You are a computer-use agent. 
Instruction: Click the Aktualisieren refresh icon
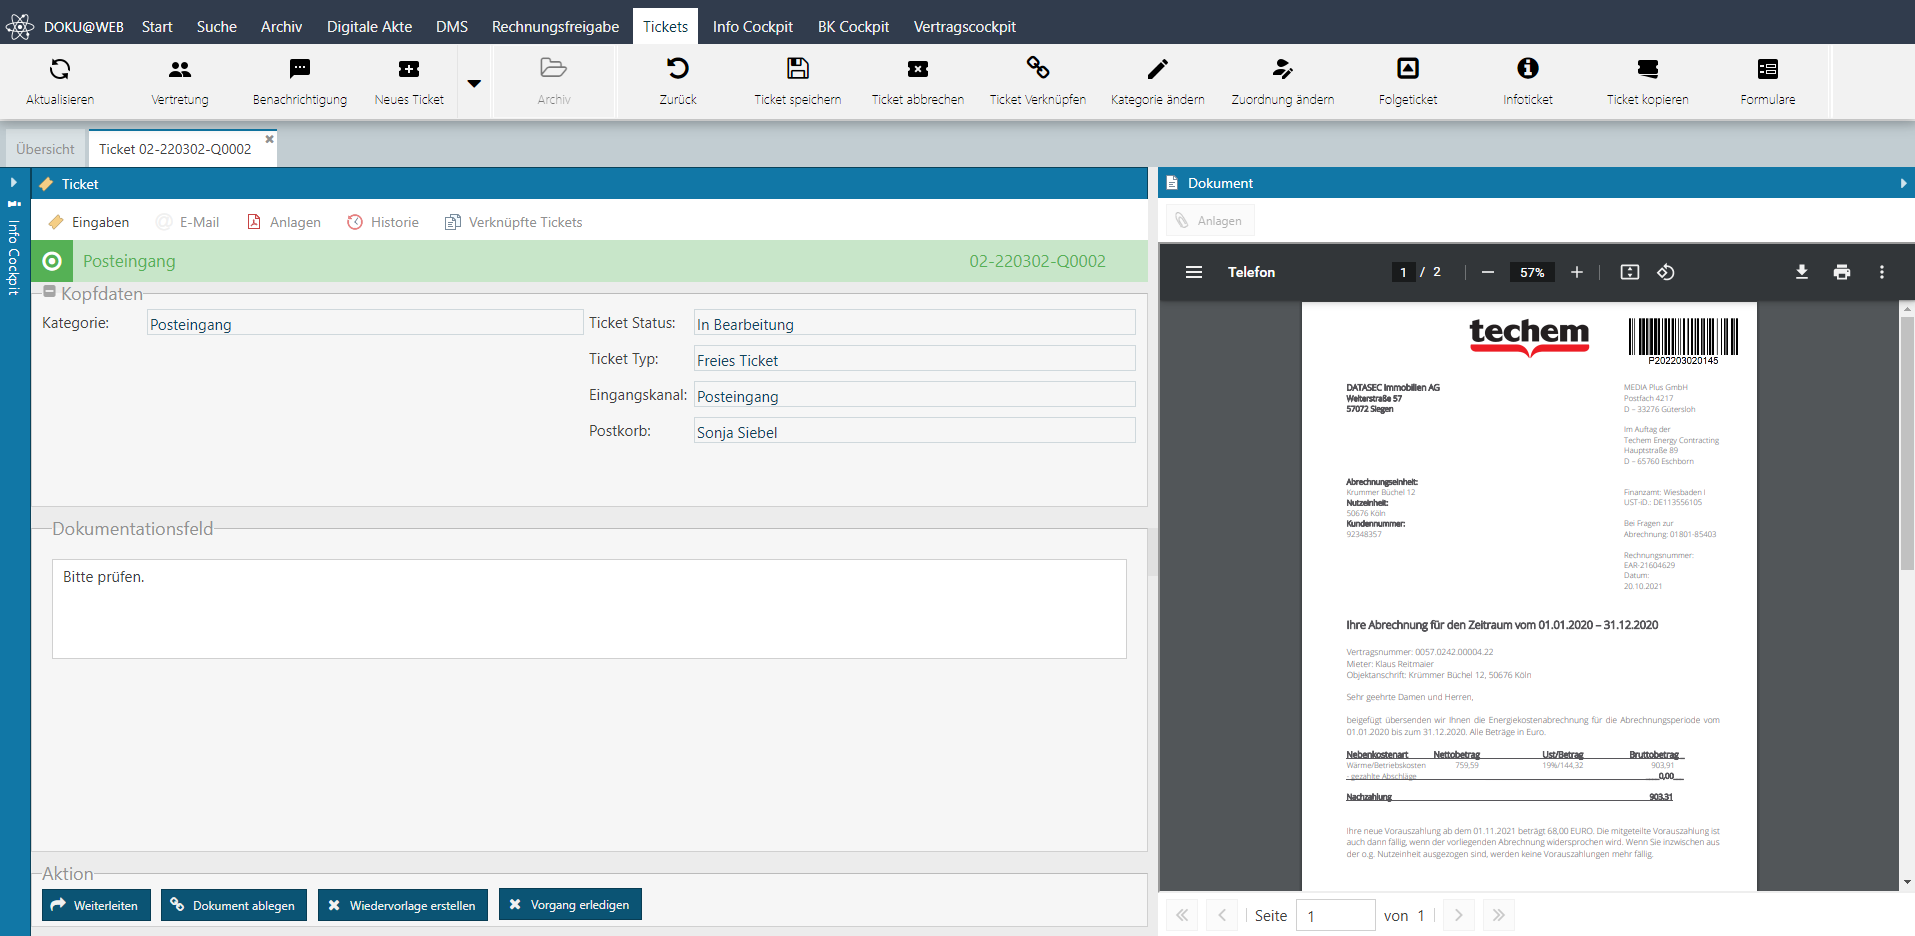(60, 69)
